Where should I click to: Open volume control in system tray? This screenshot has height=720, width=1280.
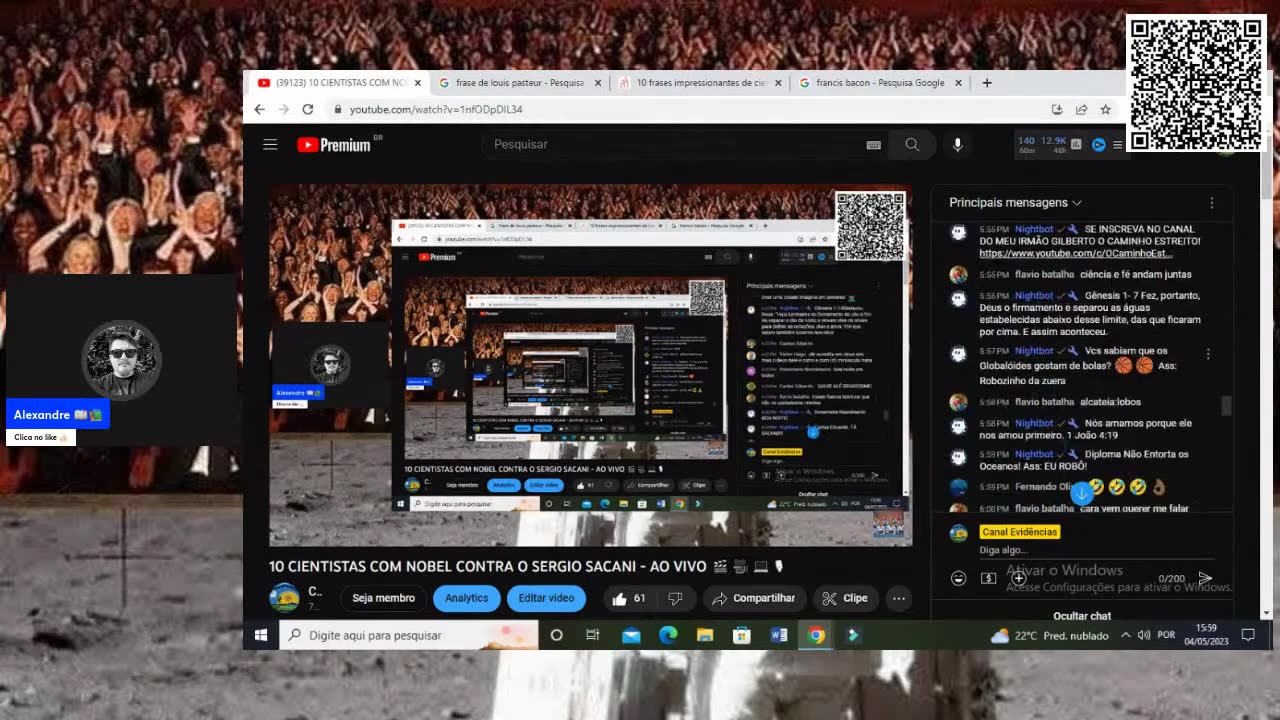tap(1144, 635)
